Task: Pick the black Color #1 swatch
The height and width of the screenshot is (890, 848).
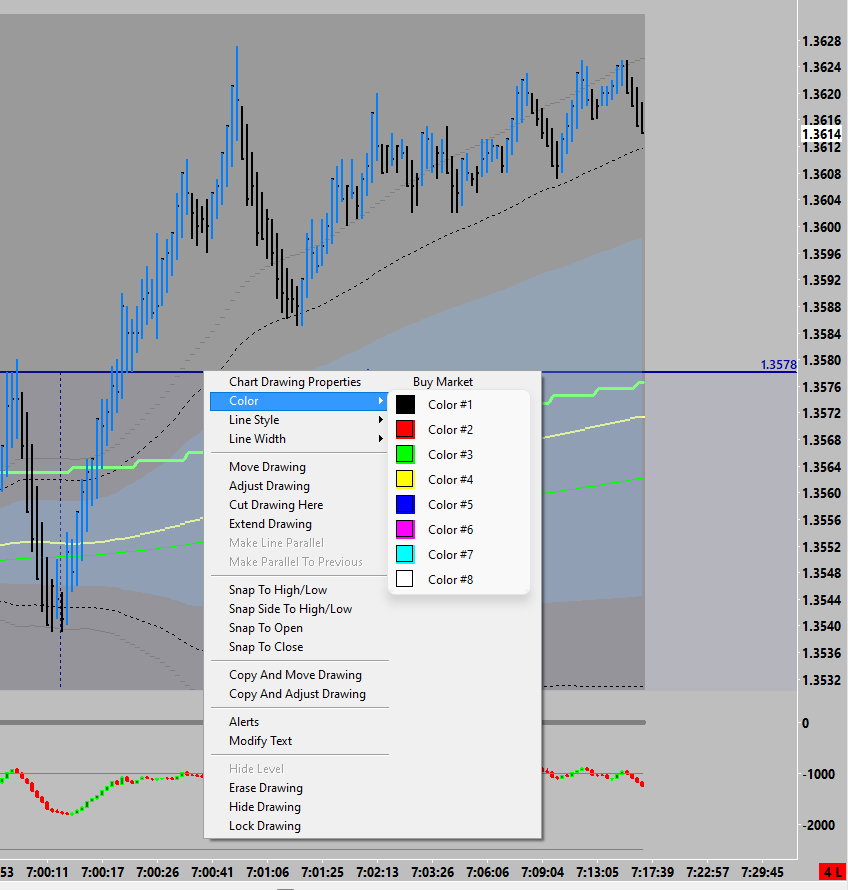Action: [x=405, y=405]
